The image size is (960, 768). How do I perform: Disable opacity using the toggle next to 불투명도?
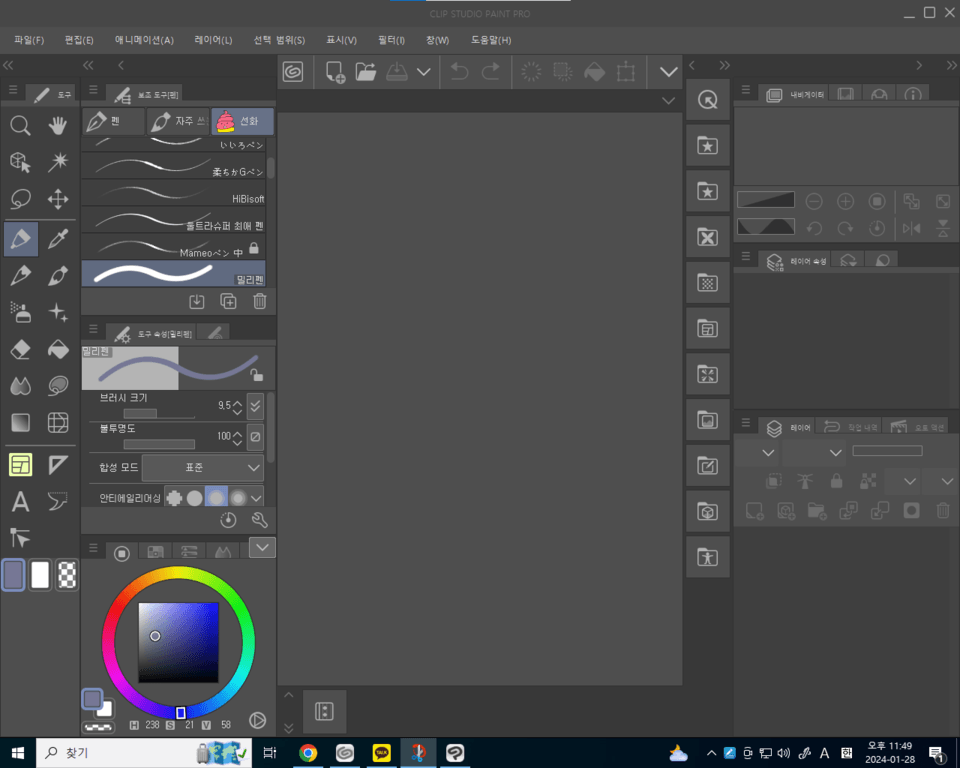255,437
